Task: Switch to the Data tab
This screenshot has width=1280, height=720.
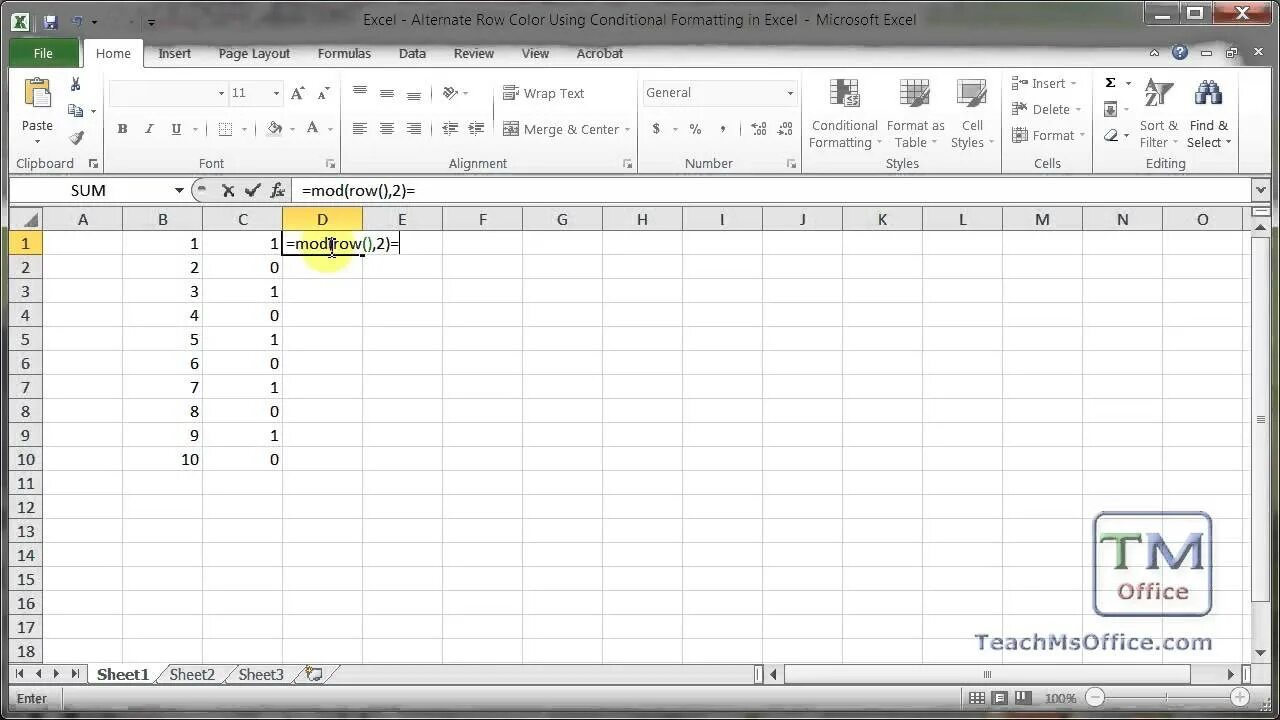Action: pos(412,53)
